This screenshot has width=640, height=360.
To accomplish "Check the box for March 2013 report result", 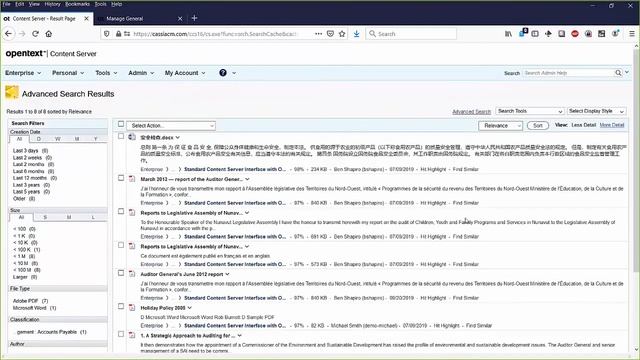I will pyautogui.click(x=121, y=178).
